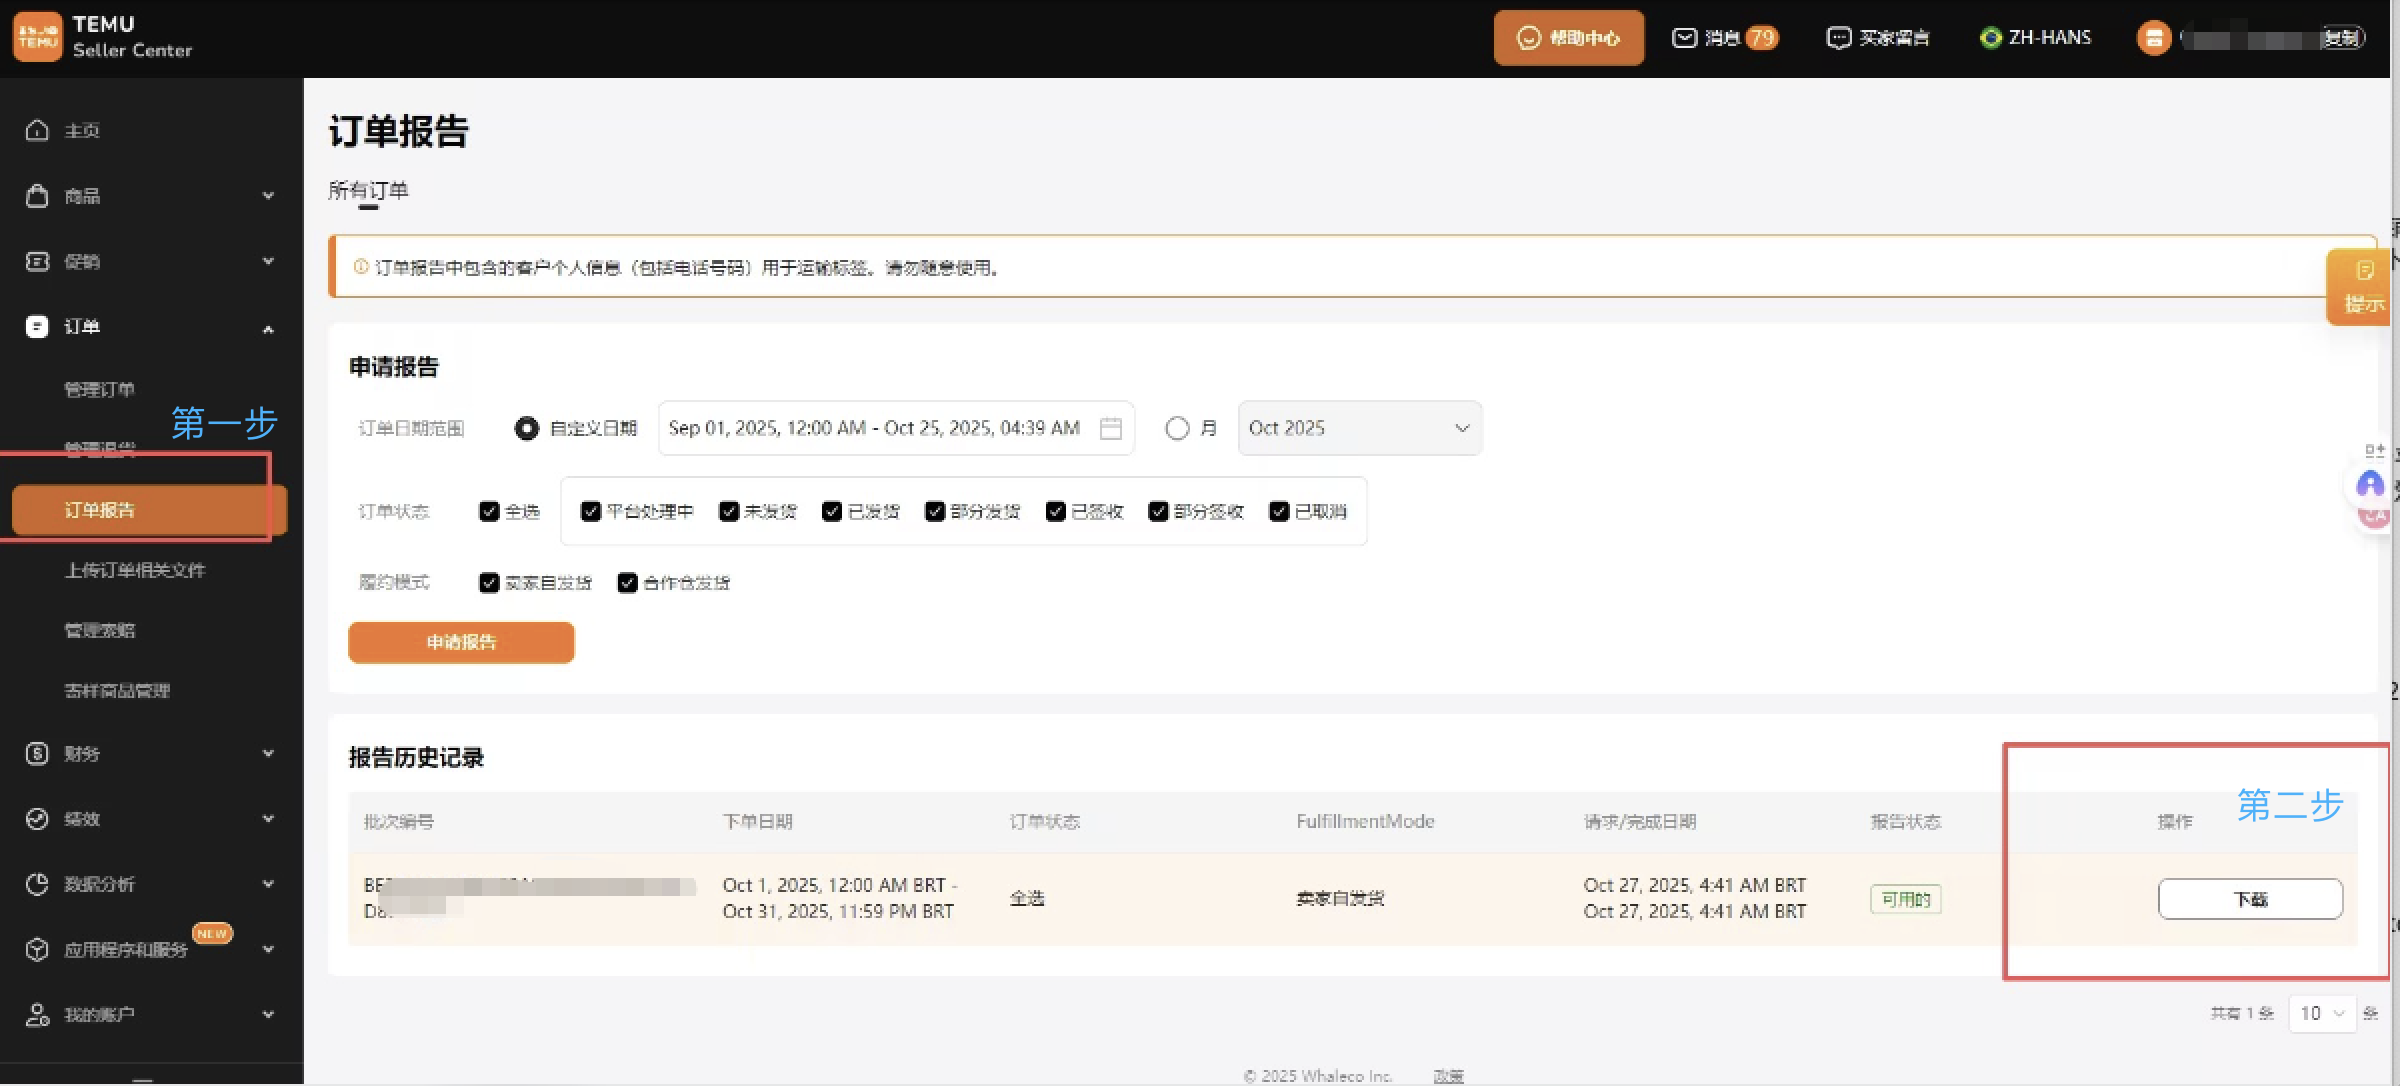The height and width of the screenshot is (1086, 2400).
Task: Click the 申请报告 button
Action: click(461, 643)
